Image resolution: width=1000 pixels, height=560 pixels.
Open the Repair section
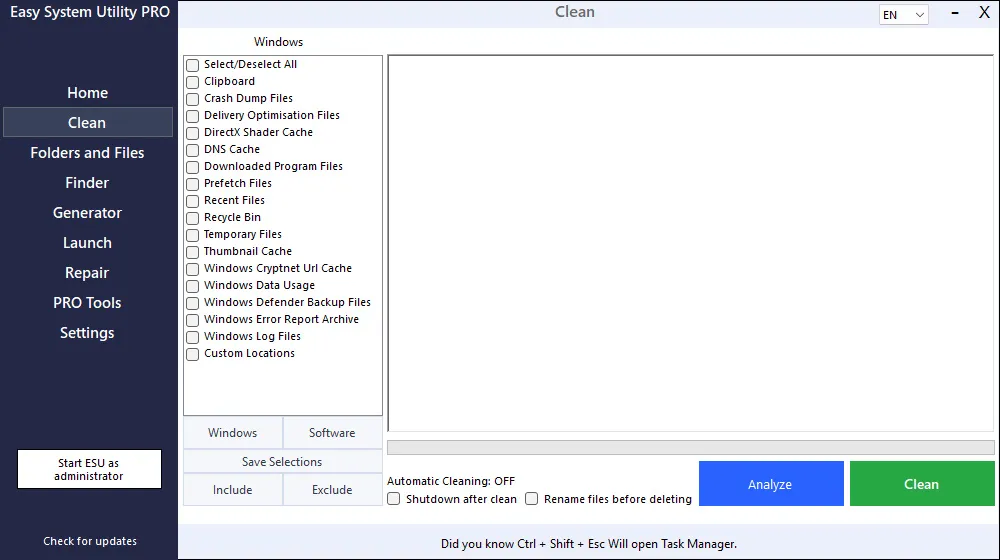point(87,272)
